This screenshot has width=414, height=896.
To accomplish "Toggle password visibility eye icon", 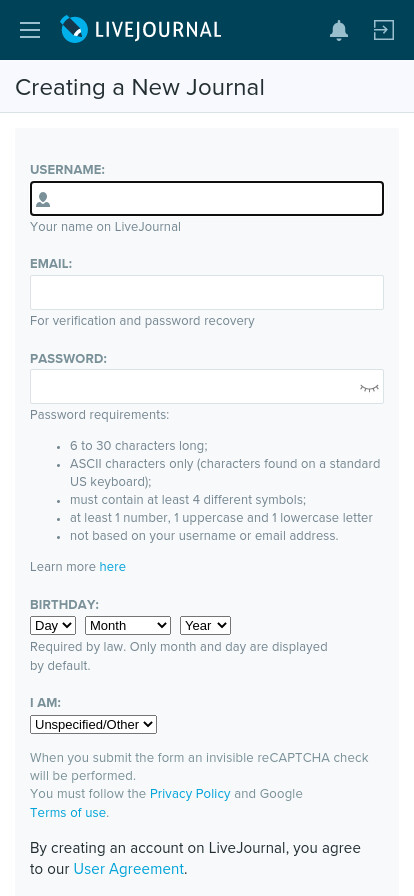I will click(x=369, y=387).
